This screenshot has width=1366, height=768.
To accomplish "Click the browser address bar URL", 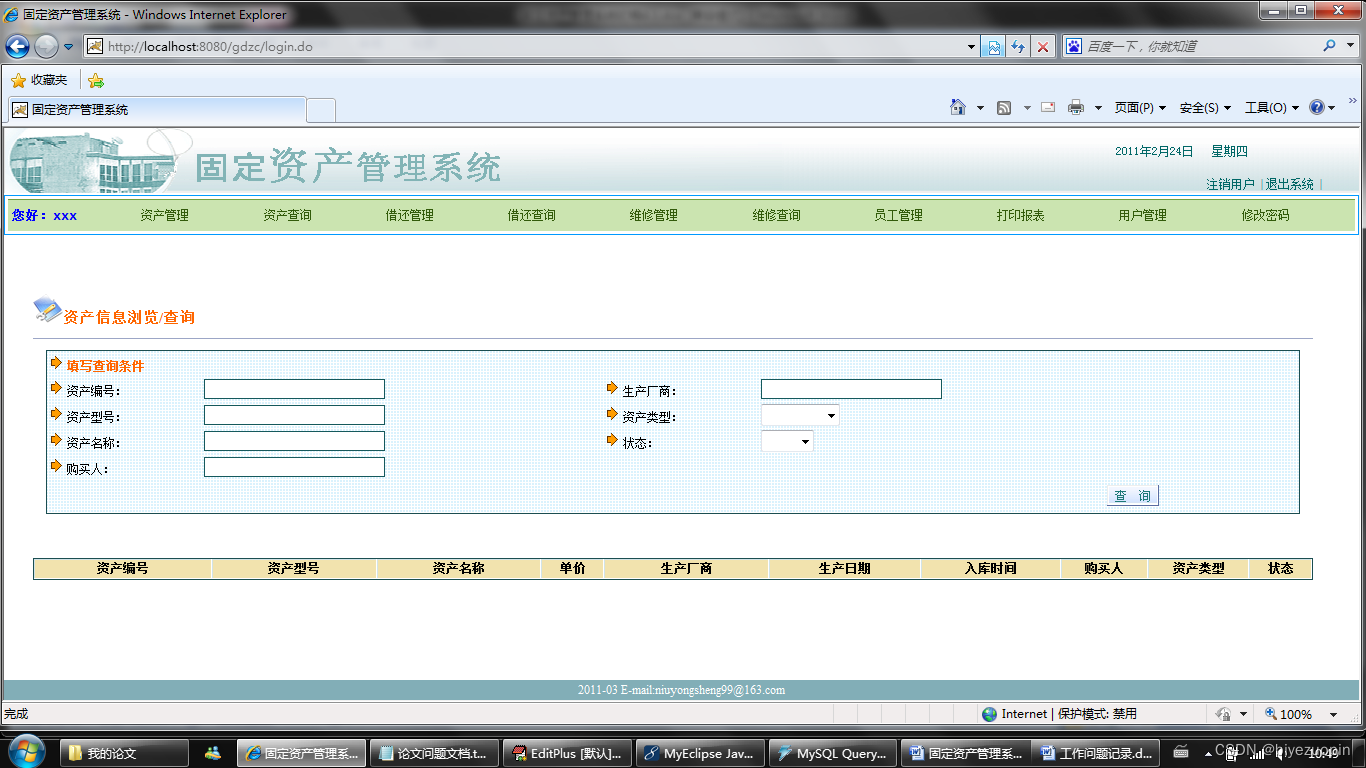I will click(x=210, y=46).
